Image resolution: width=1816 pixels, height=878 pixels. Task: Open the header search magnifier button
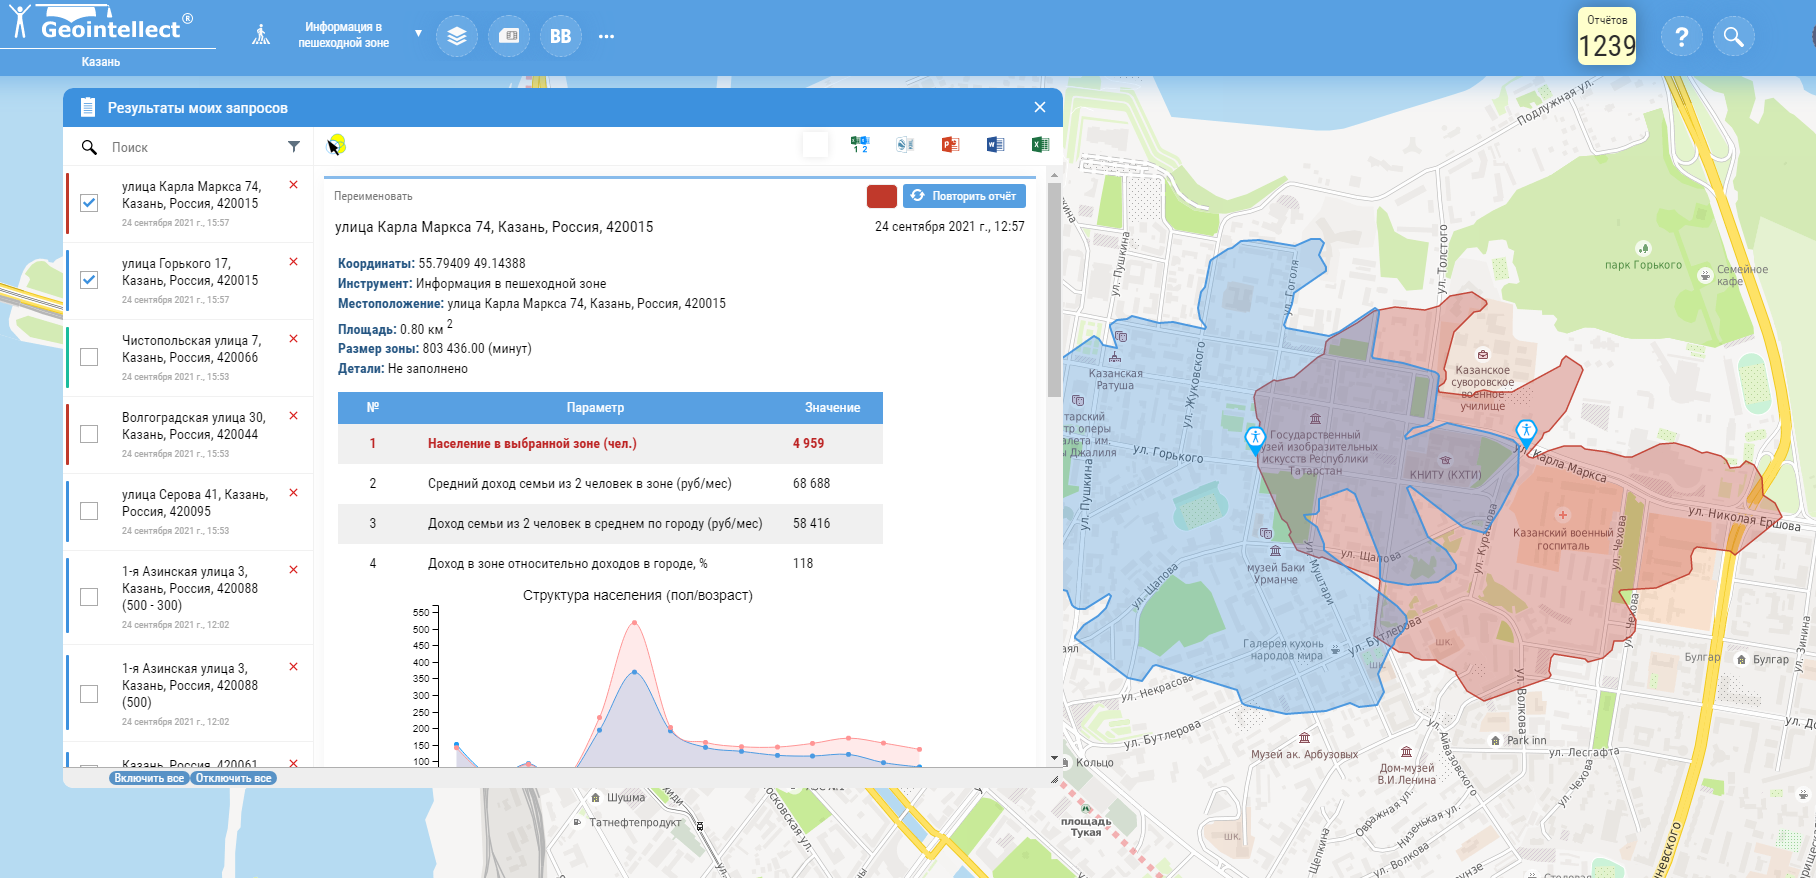click(1734, 37)
